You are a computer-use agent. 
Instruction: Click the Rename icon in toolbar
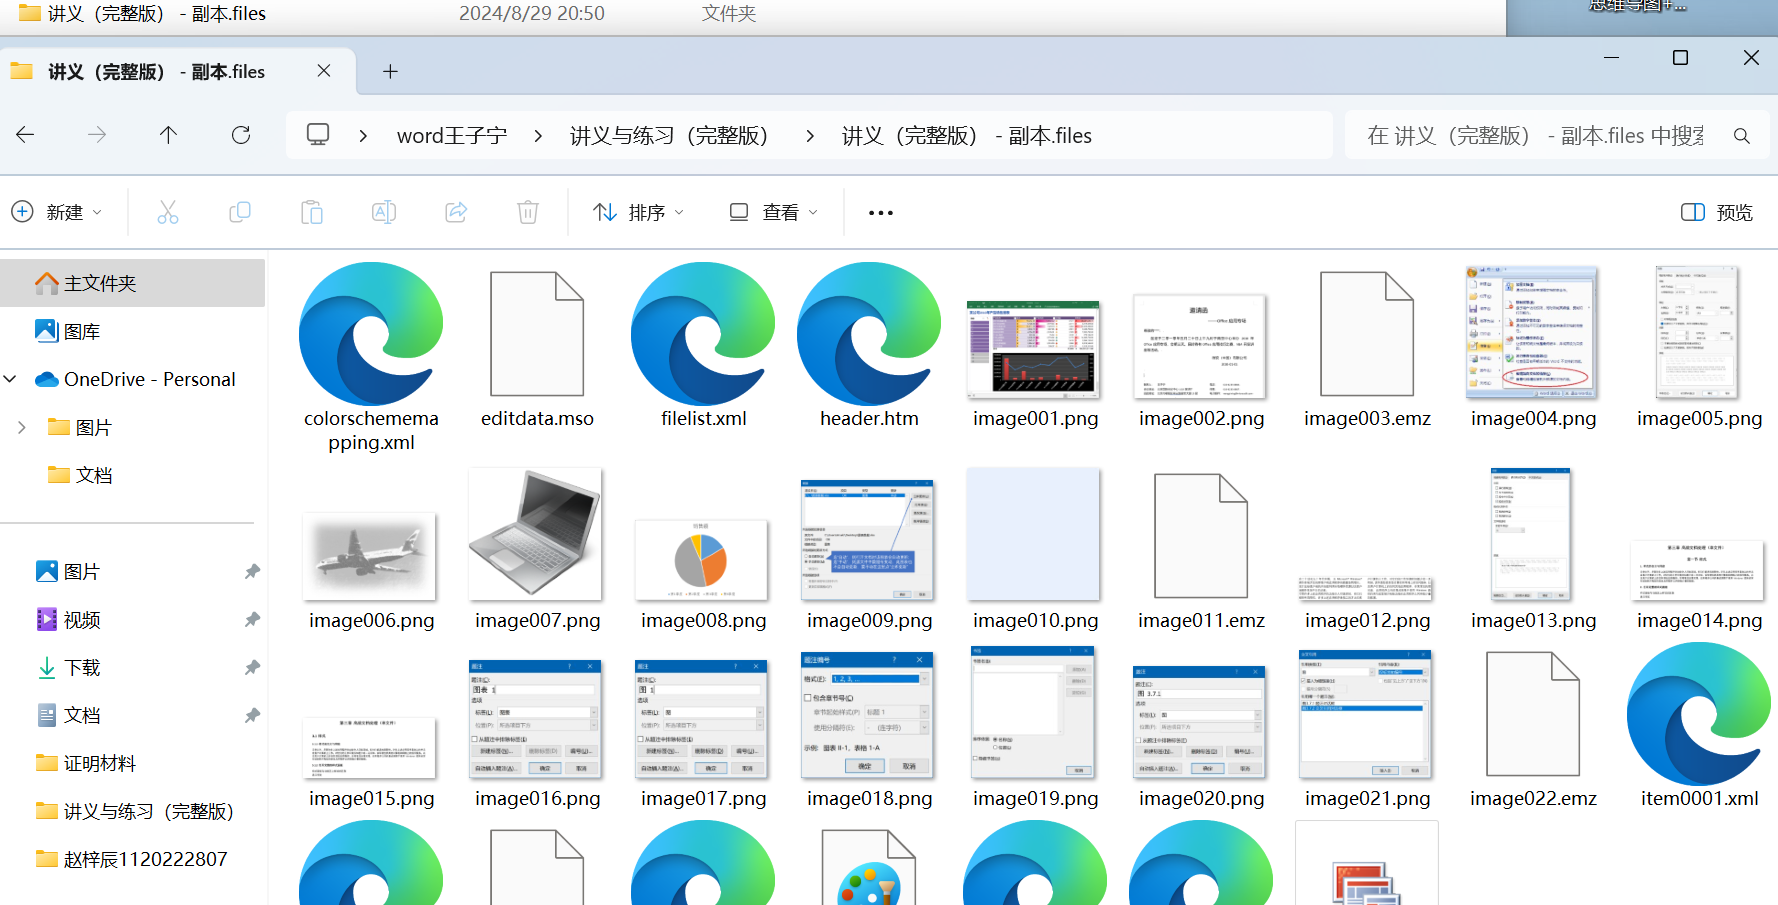coord(384,212)
